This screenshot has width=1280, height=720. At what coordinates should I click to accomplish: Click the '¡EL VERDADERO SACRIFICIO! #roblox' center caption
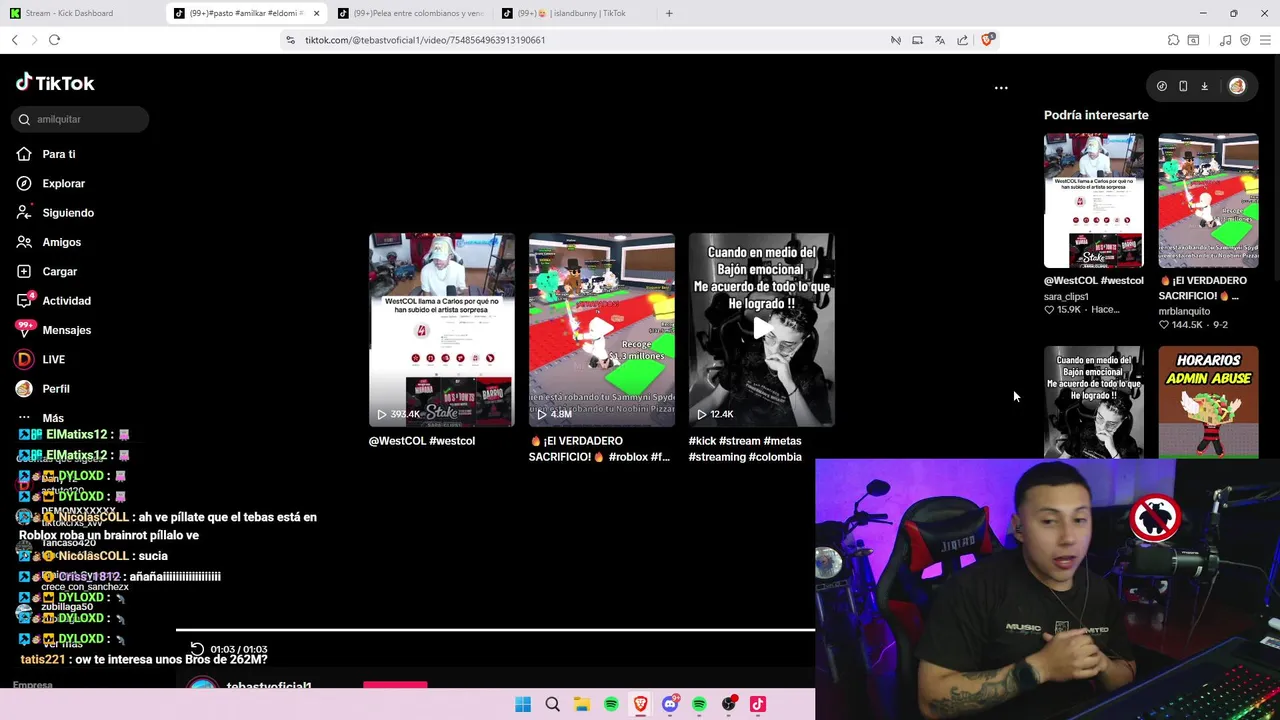point(600,449)
